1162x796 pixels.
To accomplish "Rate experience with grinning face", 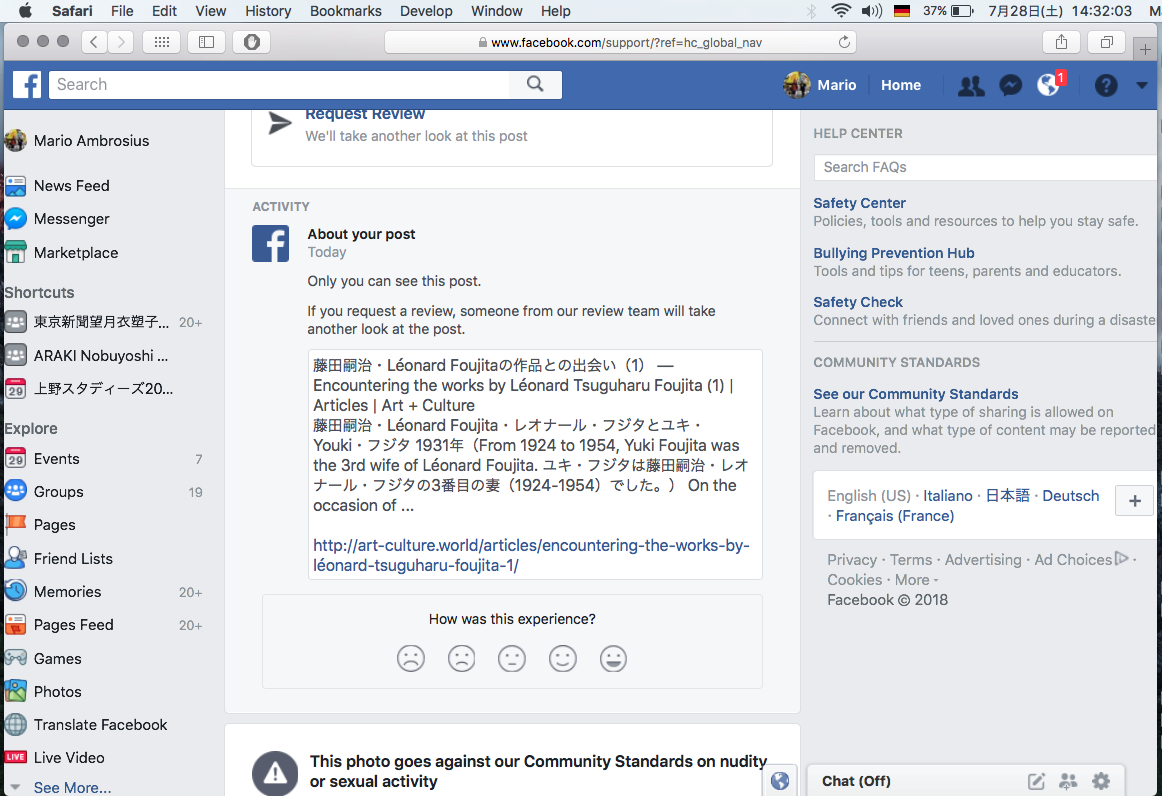I will coord(613,659).
